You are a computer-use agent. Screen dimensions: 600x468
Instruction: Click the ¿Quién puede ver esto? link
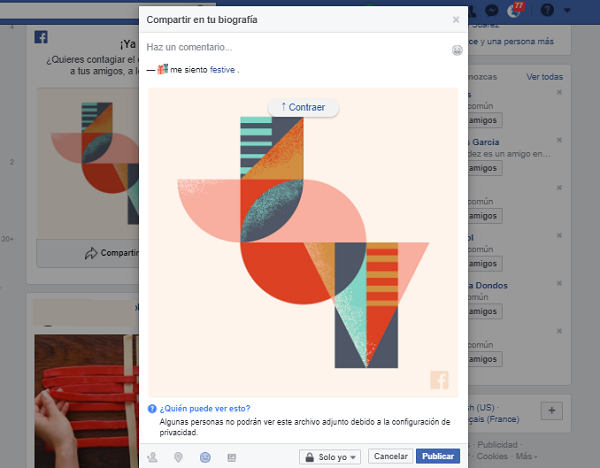coord(204,408)
